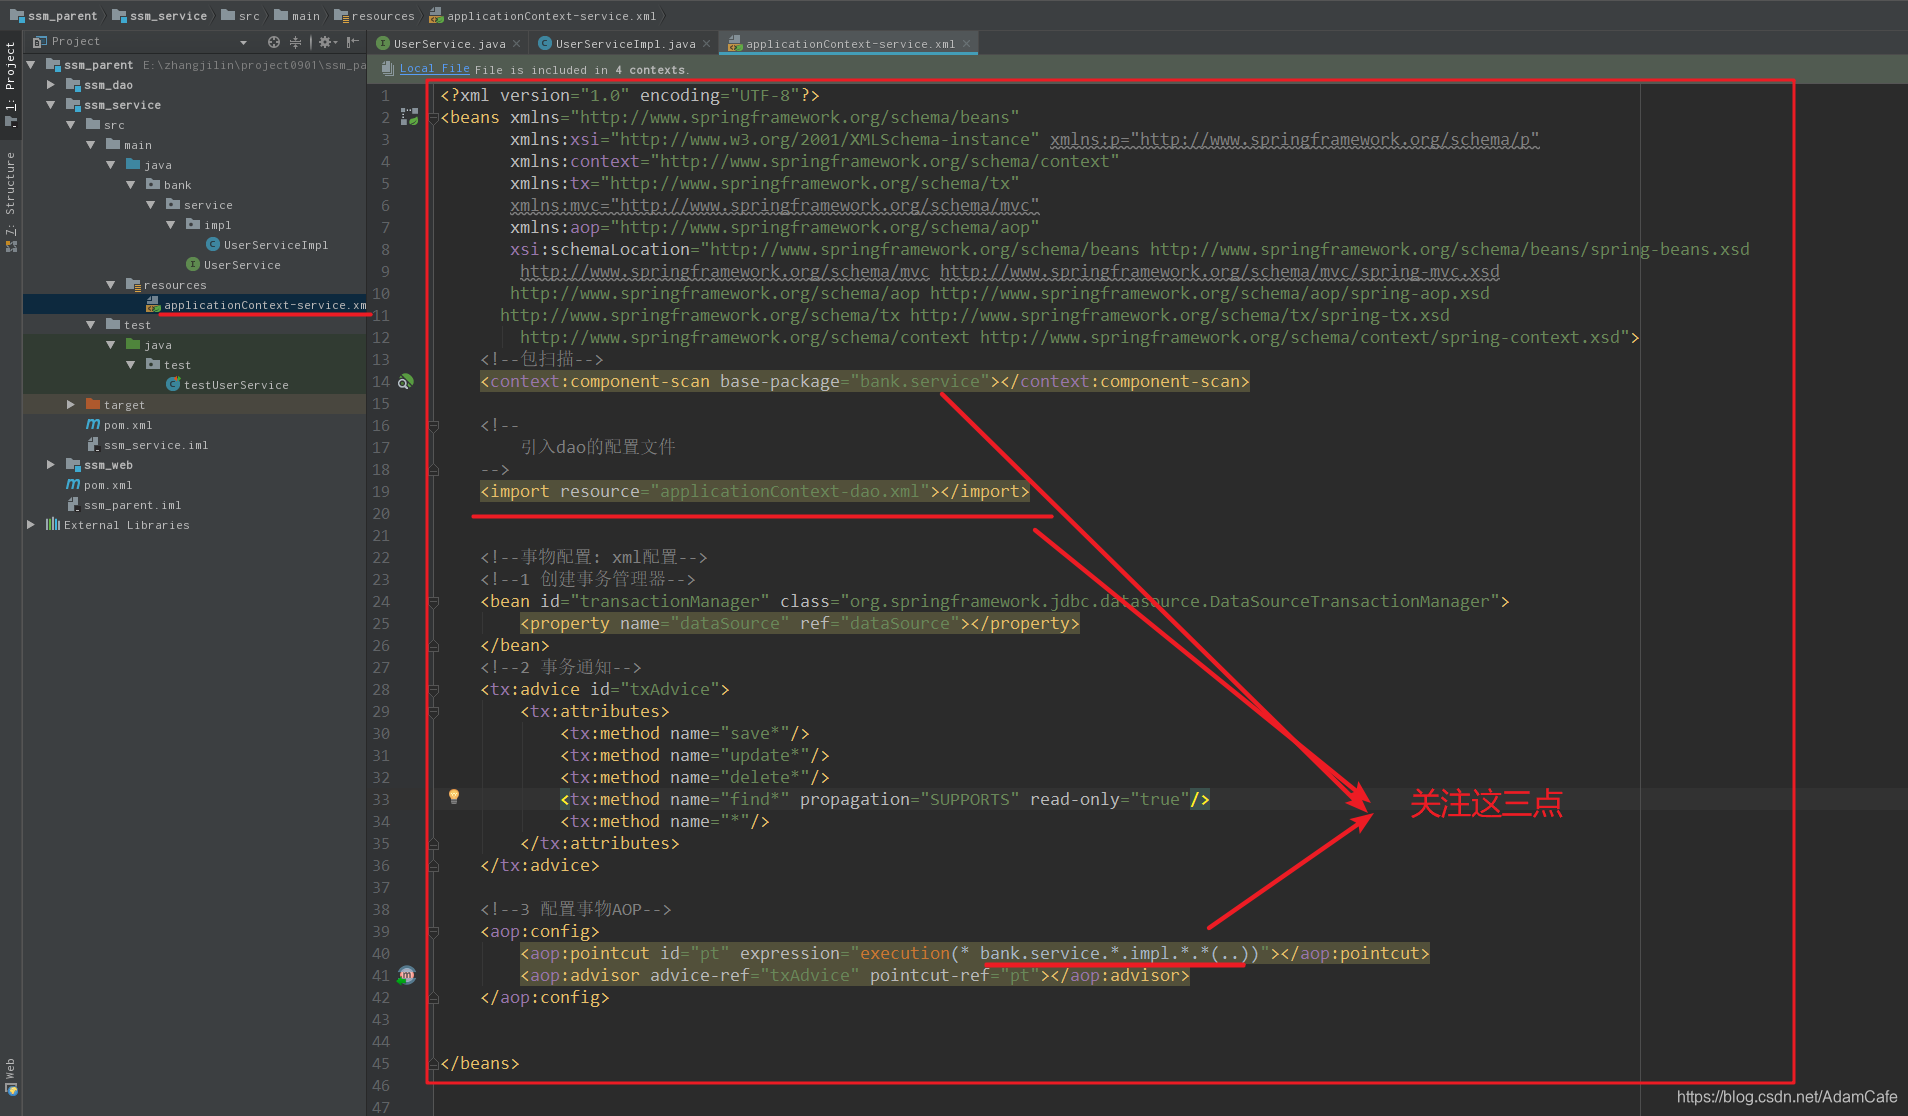Select applicationContext-service.xml in project tree
Screen dimensions: 1908x1116
pos(265,305)
